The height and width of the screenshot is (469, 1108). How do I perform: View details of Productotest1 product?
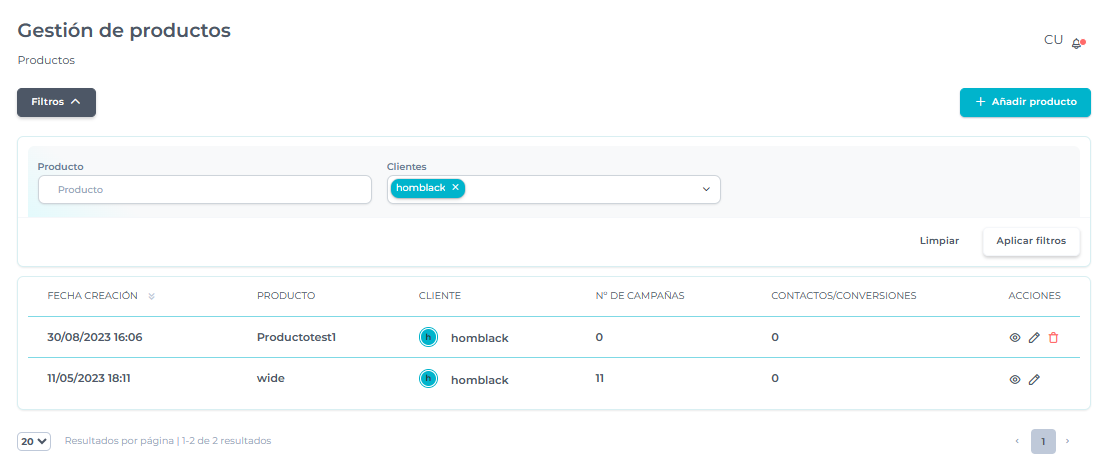tap(1014, 338)
